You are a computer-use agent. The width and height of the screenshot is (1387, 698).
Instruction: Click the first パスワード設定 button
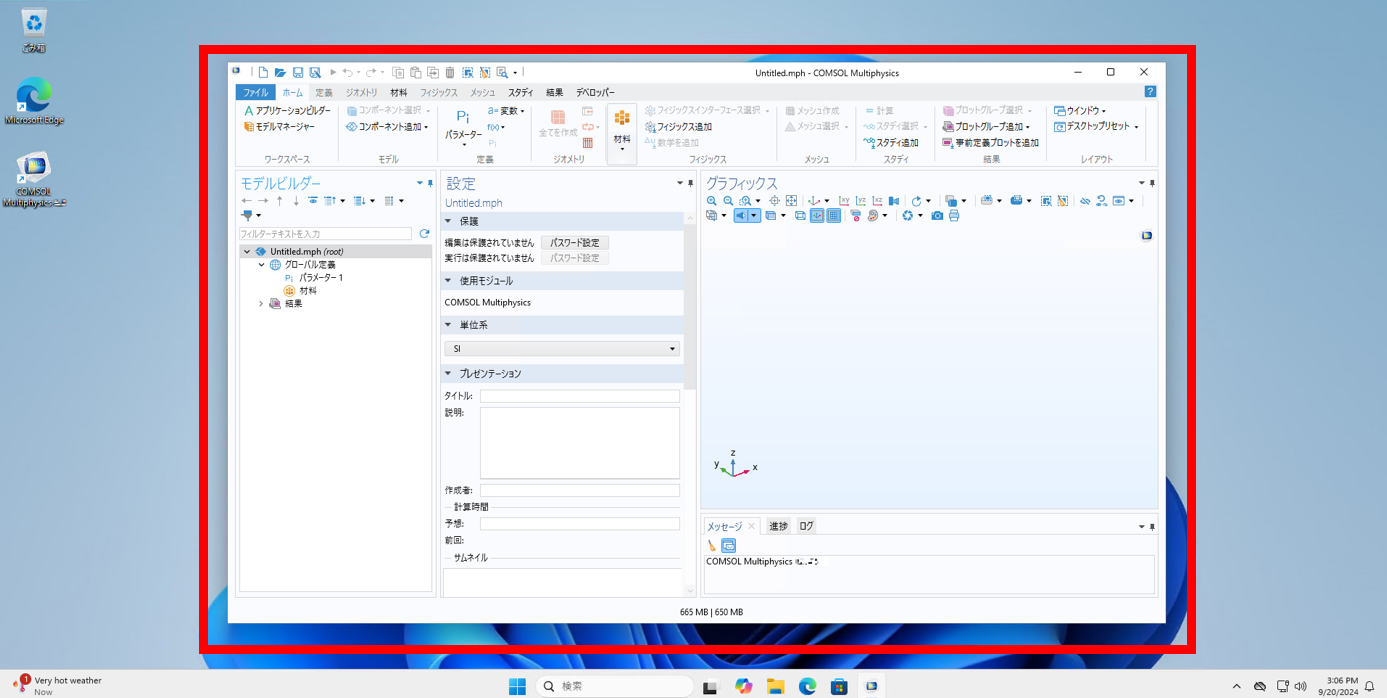coord(575,243)
